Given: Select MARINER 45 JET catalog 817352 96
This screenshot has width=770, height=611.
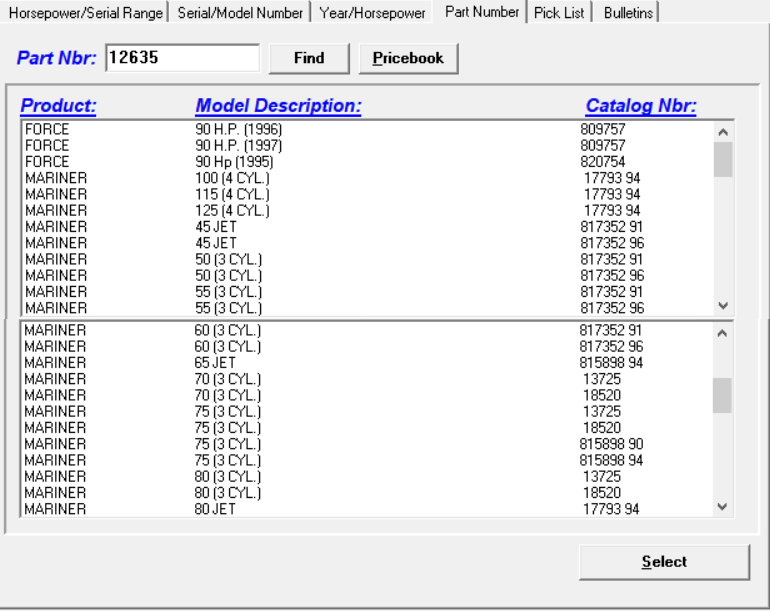Looking at the screenshot, I should [367, 243].
